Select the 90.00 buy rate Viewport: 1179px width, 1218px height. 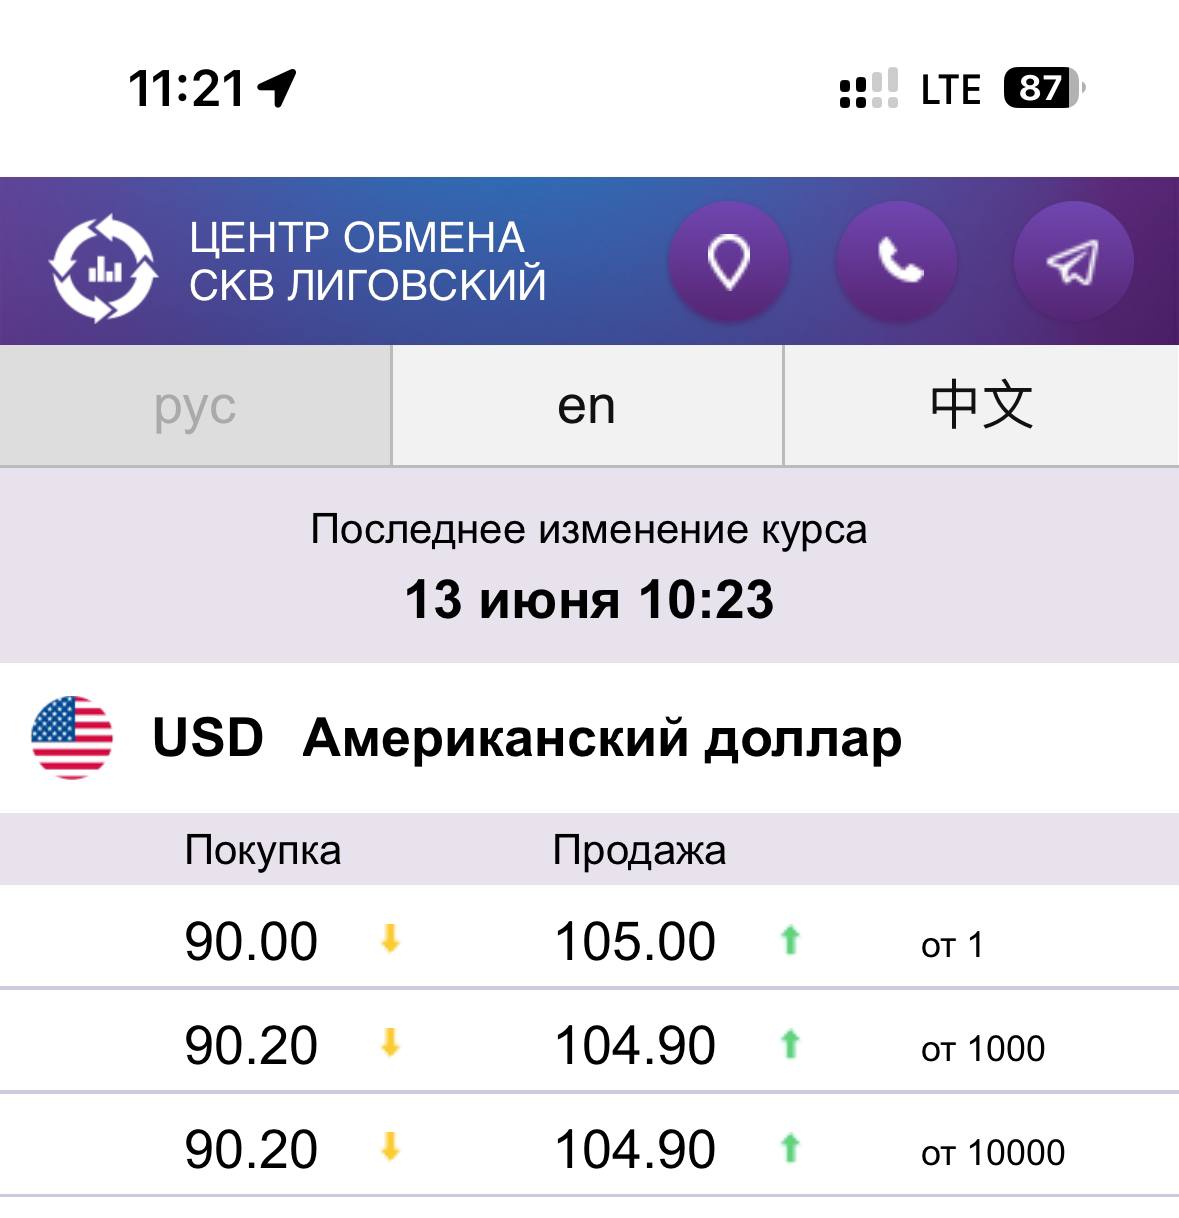251,942
